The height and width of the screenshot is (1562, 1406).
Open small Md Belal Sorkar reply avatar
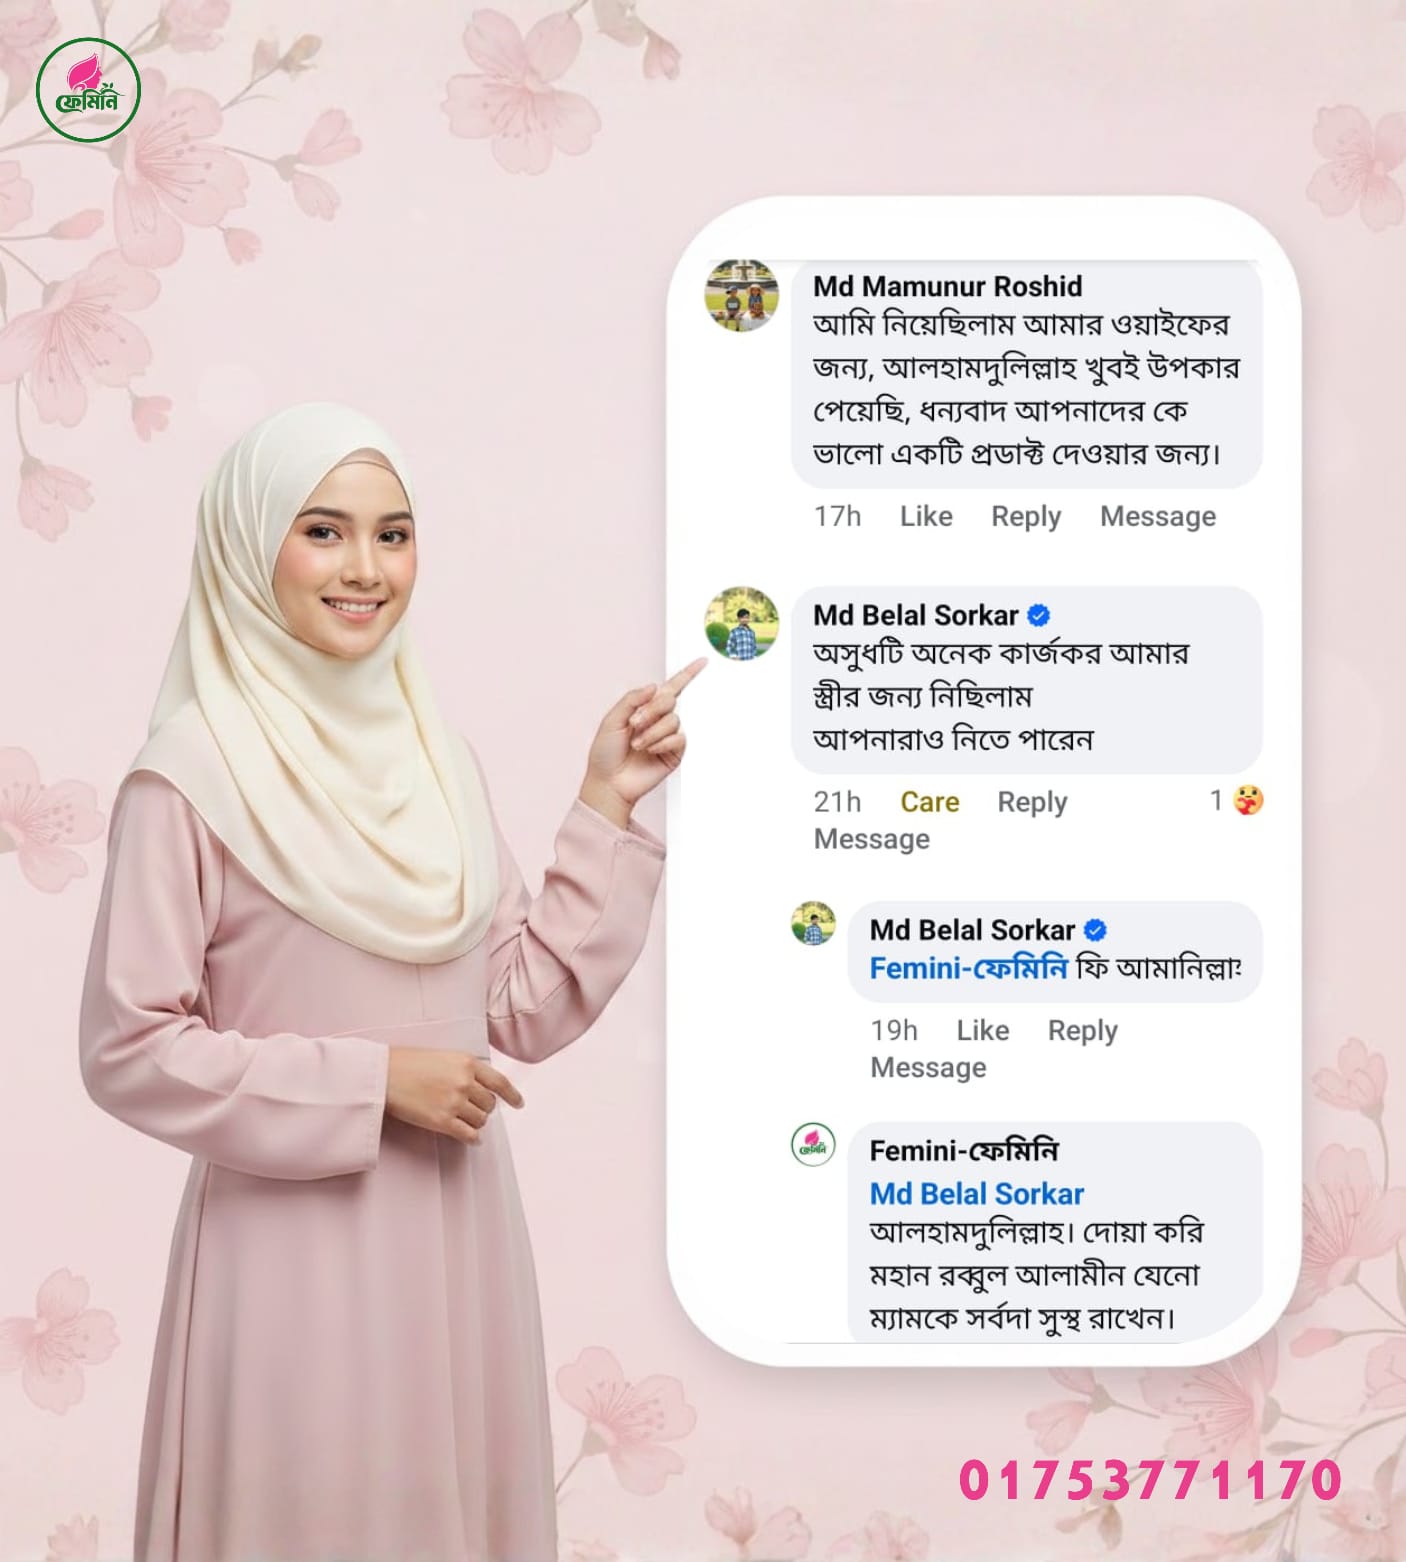(814, 924)
